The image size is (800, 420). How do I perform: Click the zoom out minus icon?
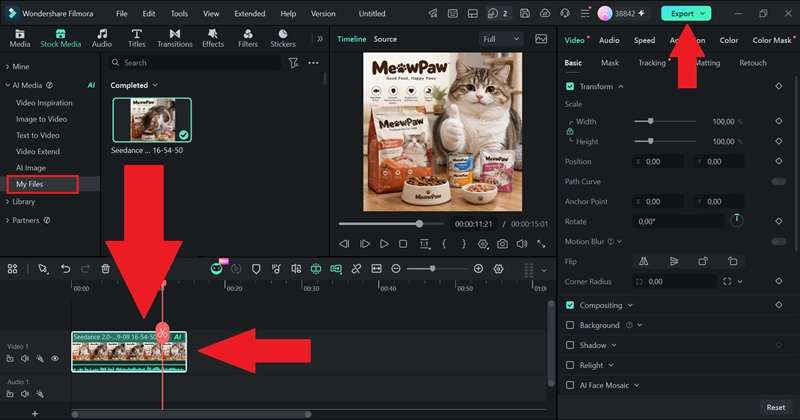click(395, 268)
